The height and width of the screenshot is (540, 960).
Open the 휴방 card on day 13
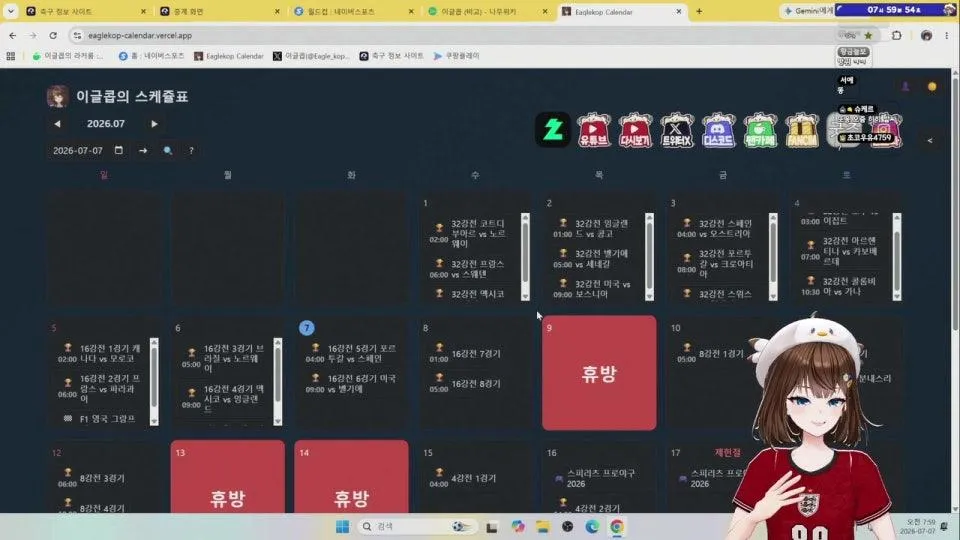[x=228, y=476]
